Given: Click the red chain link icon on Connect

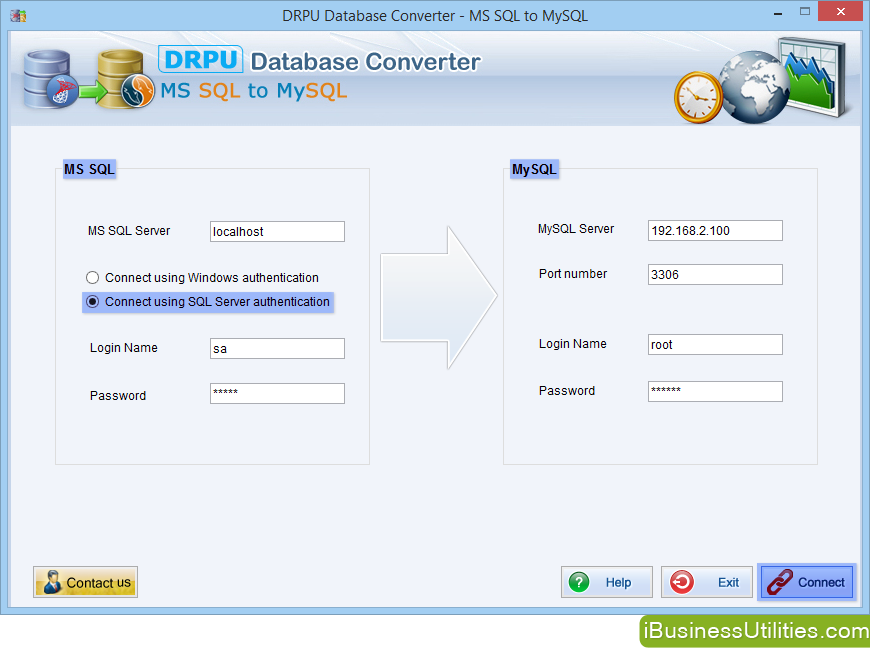Looking at the screenshot, I should pyautogui.click(x=780, y=582).
